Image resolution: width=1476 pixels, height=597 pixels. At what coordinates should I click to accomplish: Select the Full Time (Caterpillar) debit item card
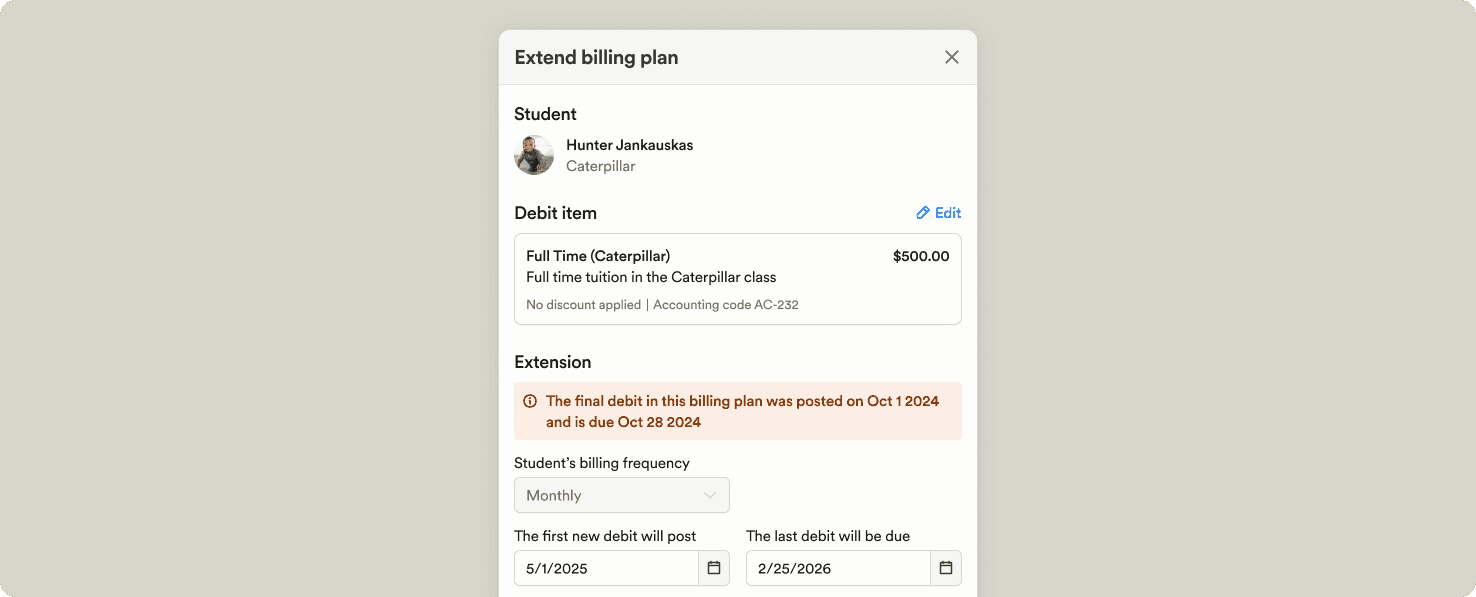pyautogui.click(x=738, y=279)
